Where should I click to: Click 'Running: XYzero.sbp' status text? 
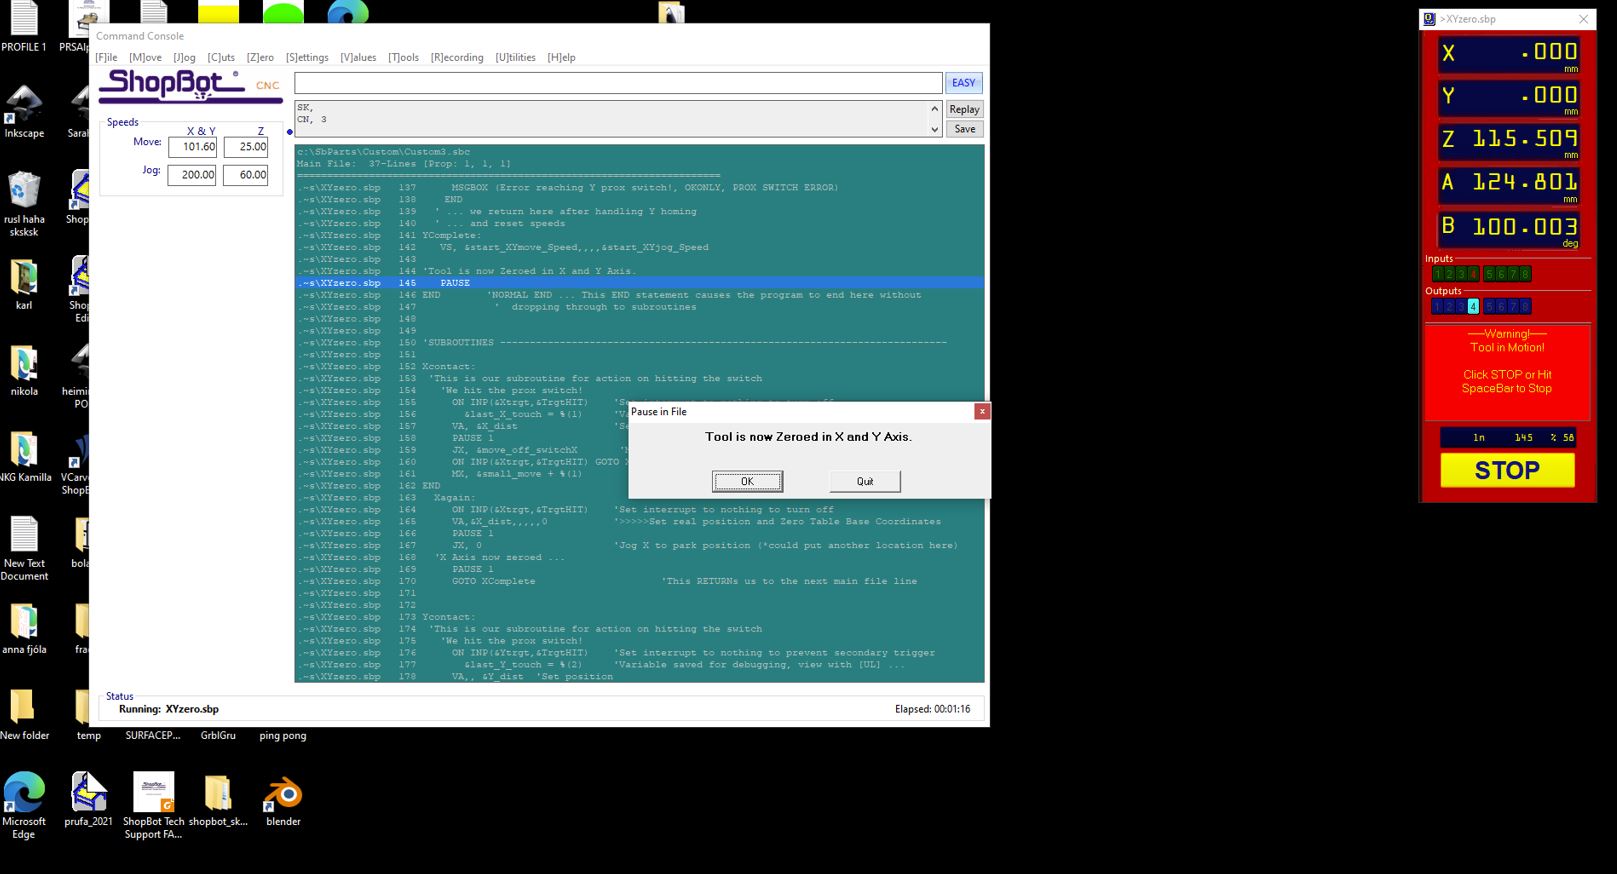169,709
